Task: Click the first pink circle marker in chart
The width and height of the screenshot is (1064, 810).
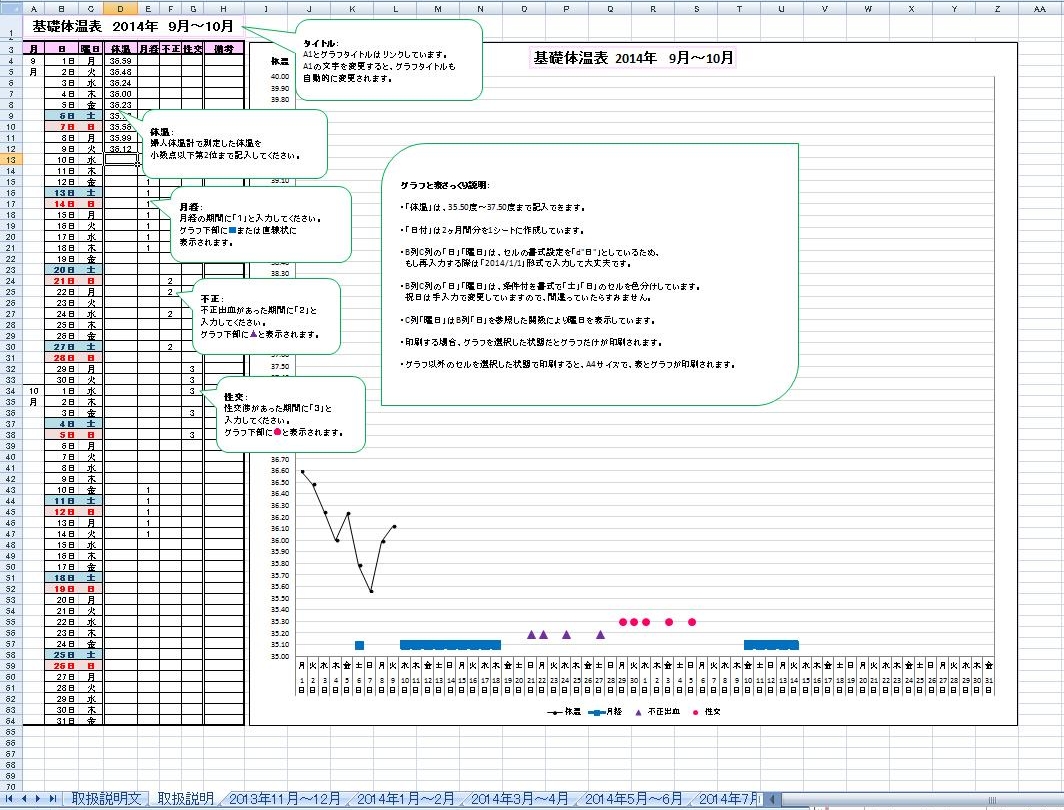Action: click(x=623, y=622)
